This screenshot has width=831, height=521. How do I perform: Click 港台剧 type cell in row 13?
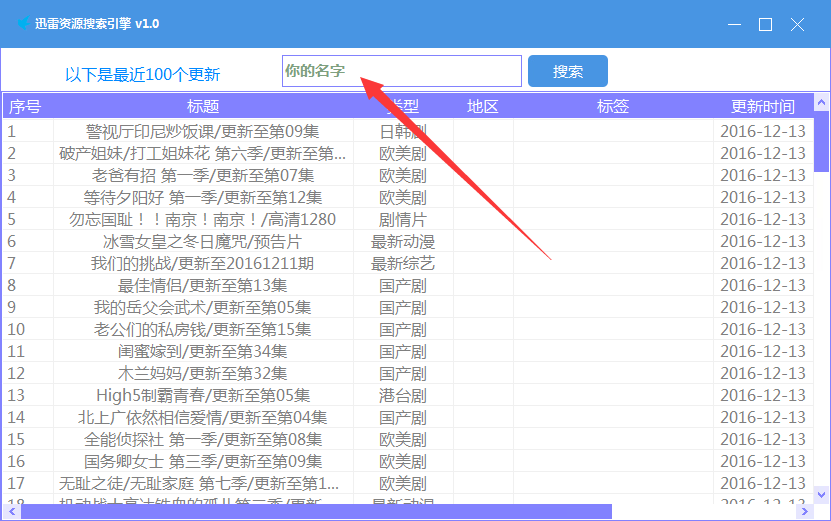pyautogui.click(x=403, y=395)
